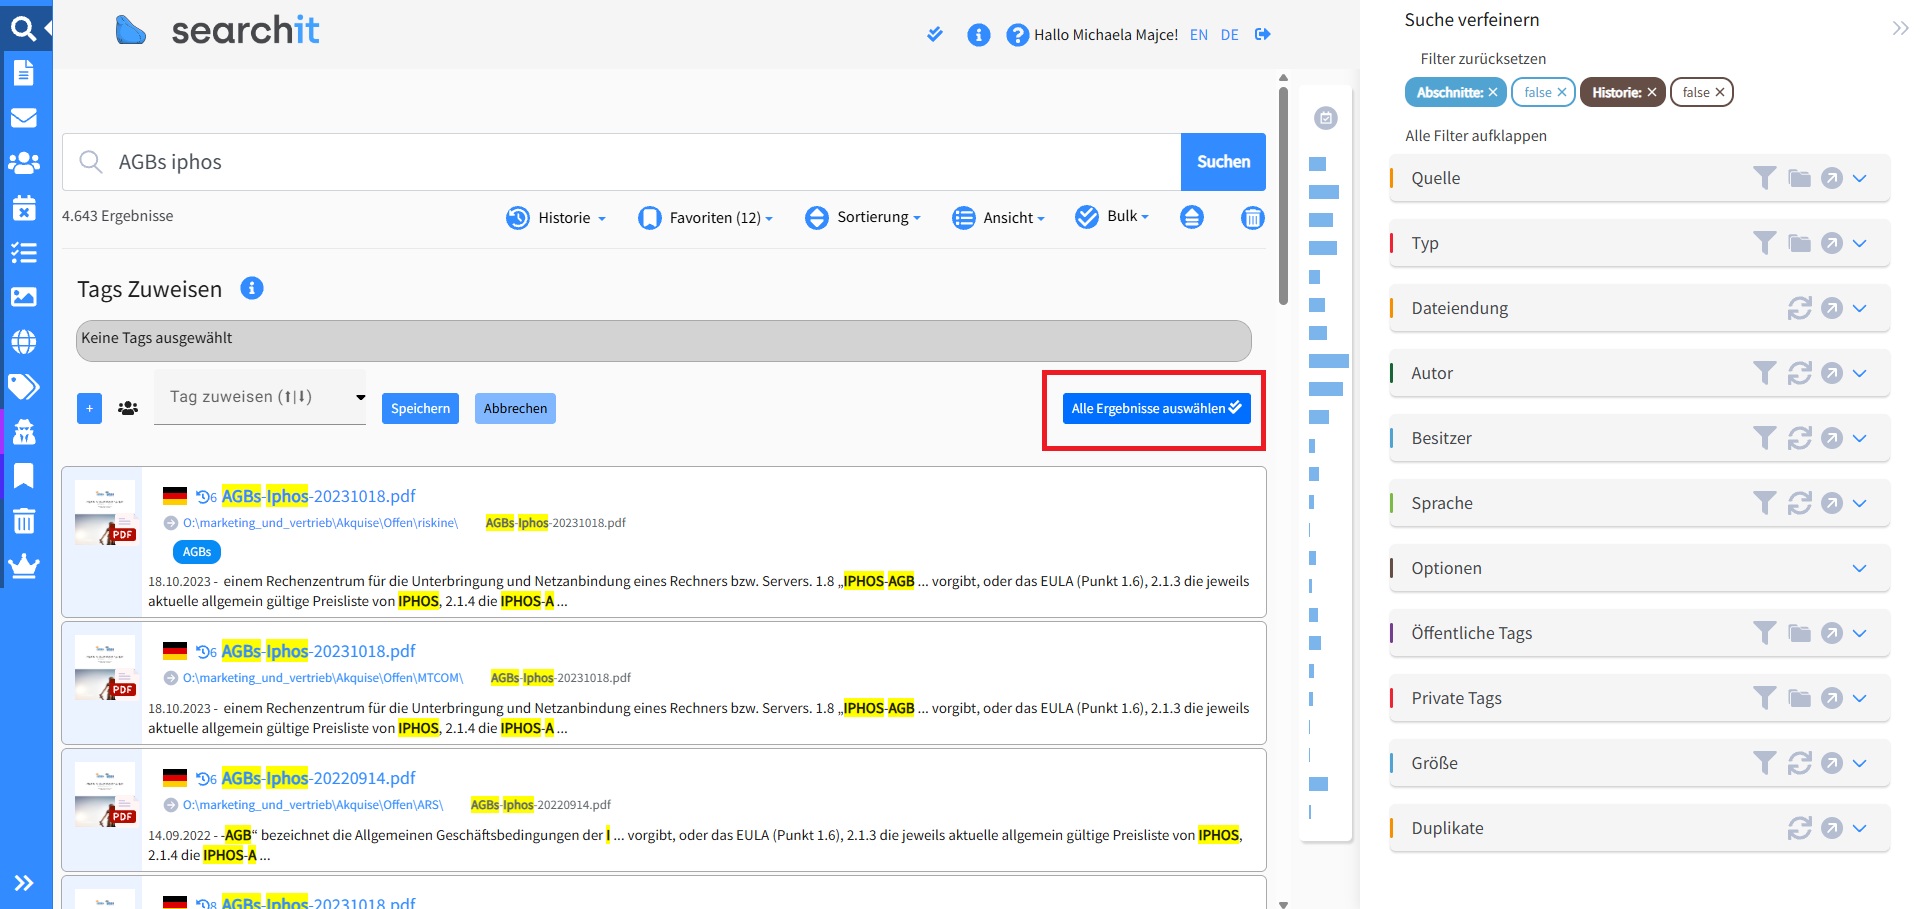Click the funnel filter icon for Quelle
Viewport: 1920px width, 909px height.
coord(1764,178)
